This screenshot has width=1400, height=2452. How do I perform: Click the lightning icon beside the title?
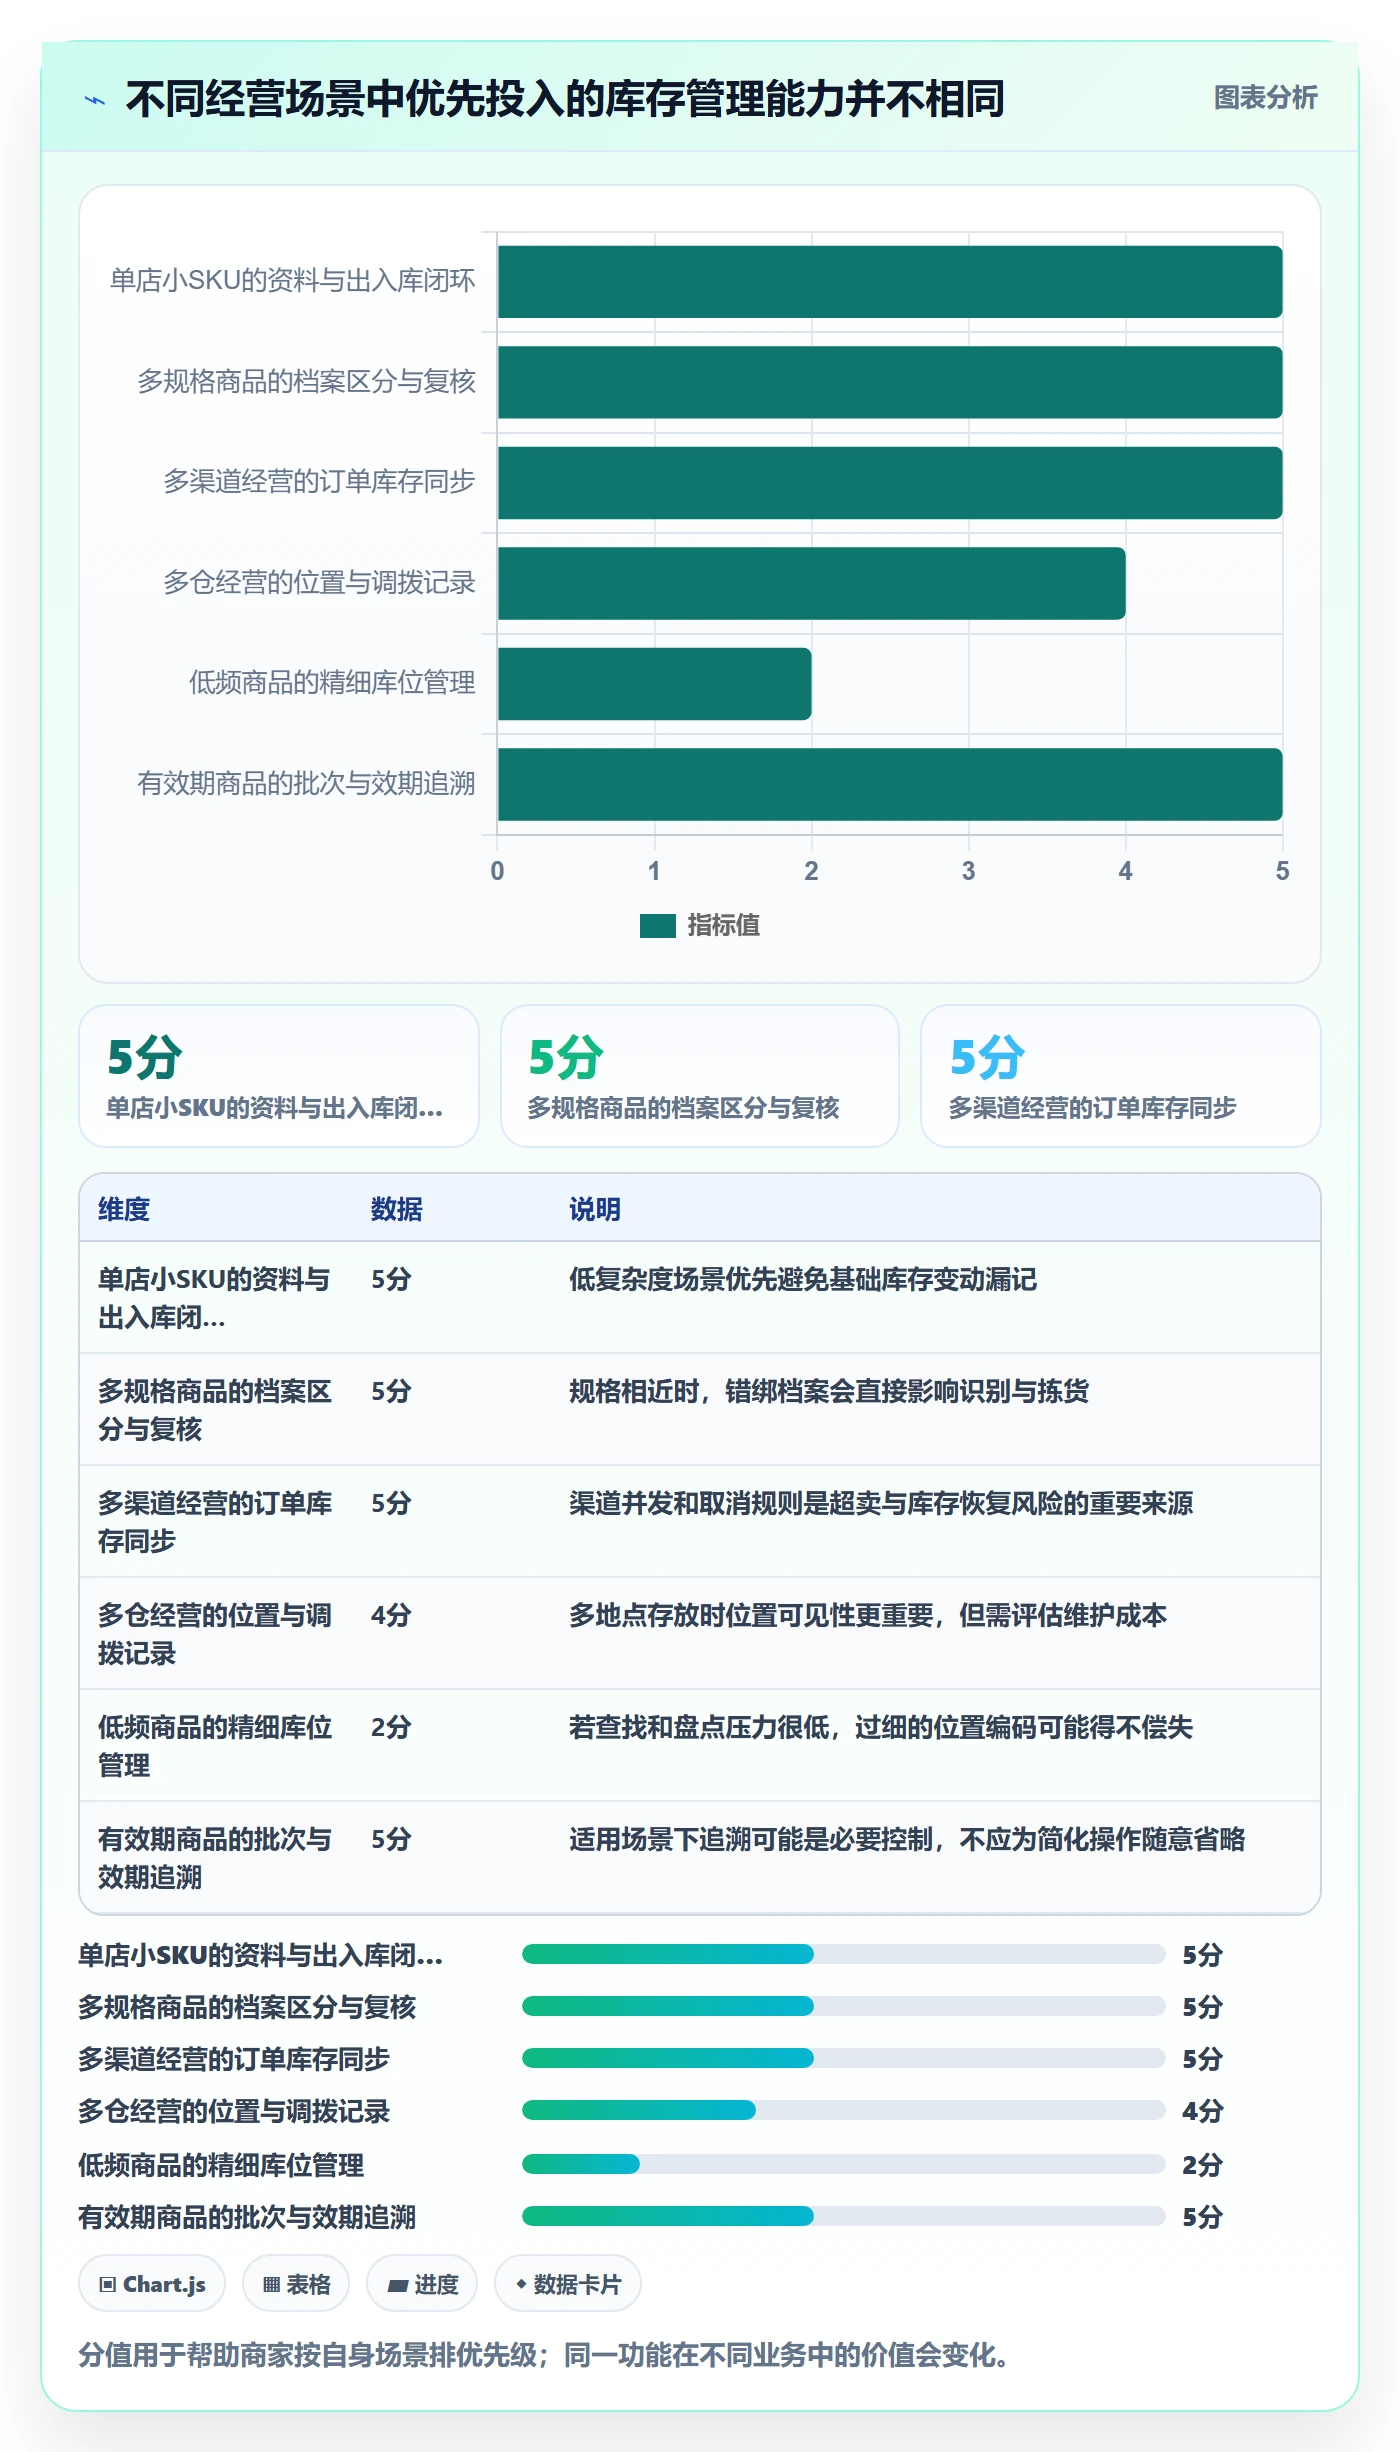tap(95, 100)
